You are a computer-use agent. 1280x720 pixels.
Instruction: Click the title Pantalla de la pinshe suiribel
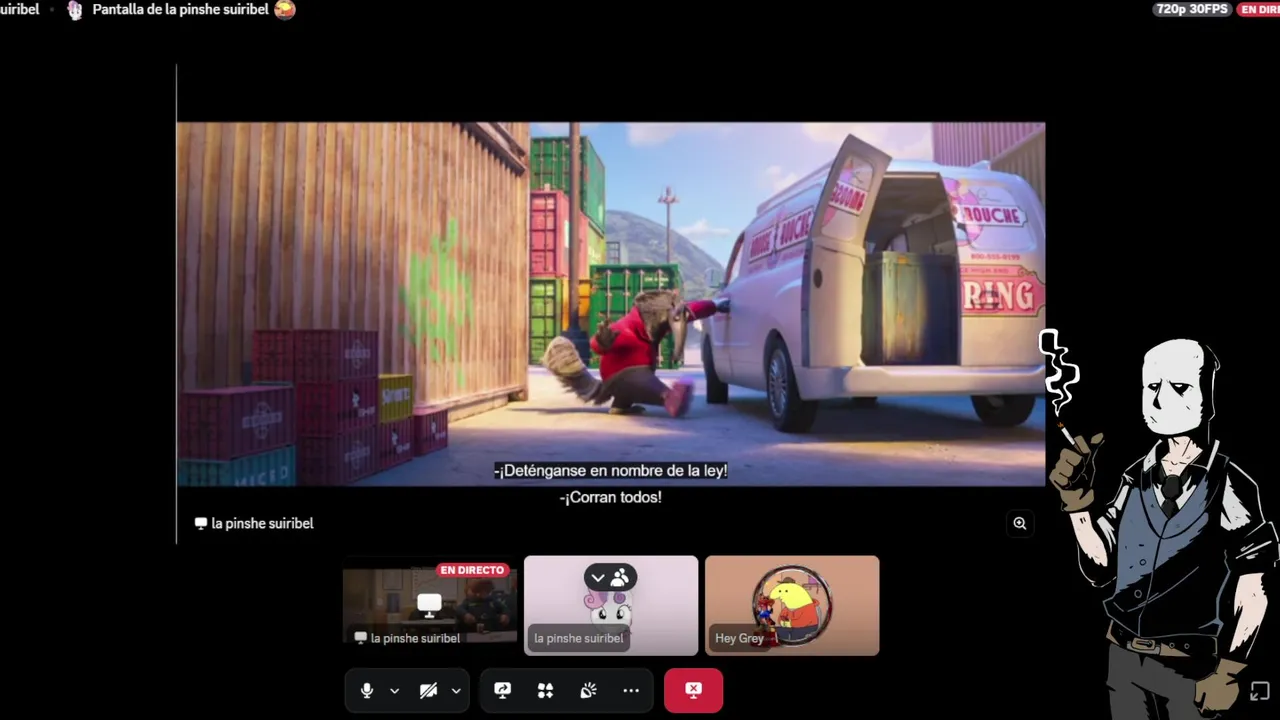[x=181, y=9]
